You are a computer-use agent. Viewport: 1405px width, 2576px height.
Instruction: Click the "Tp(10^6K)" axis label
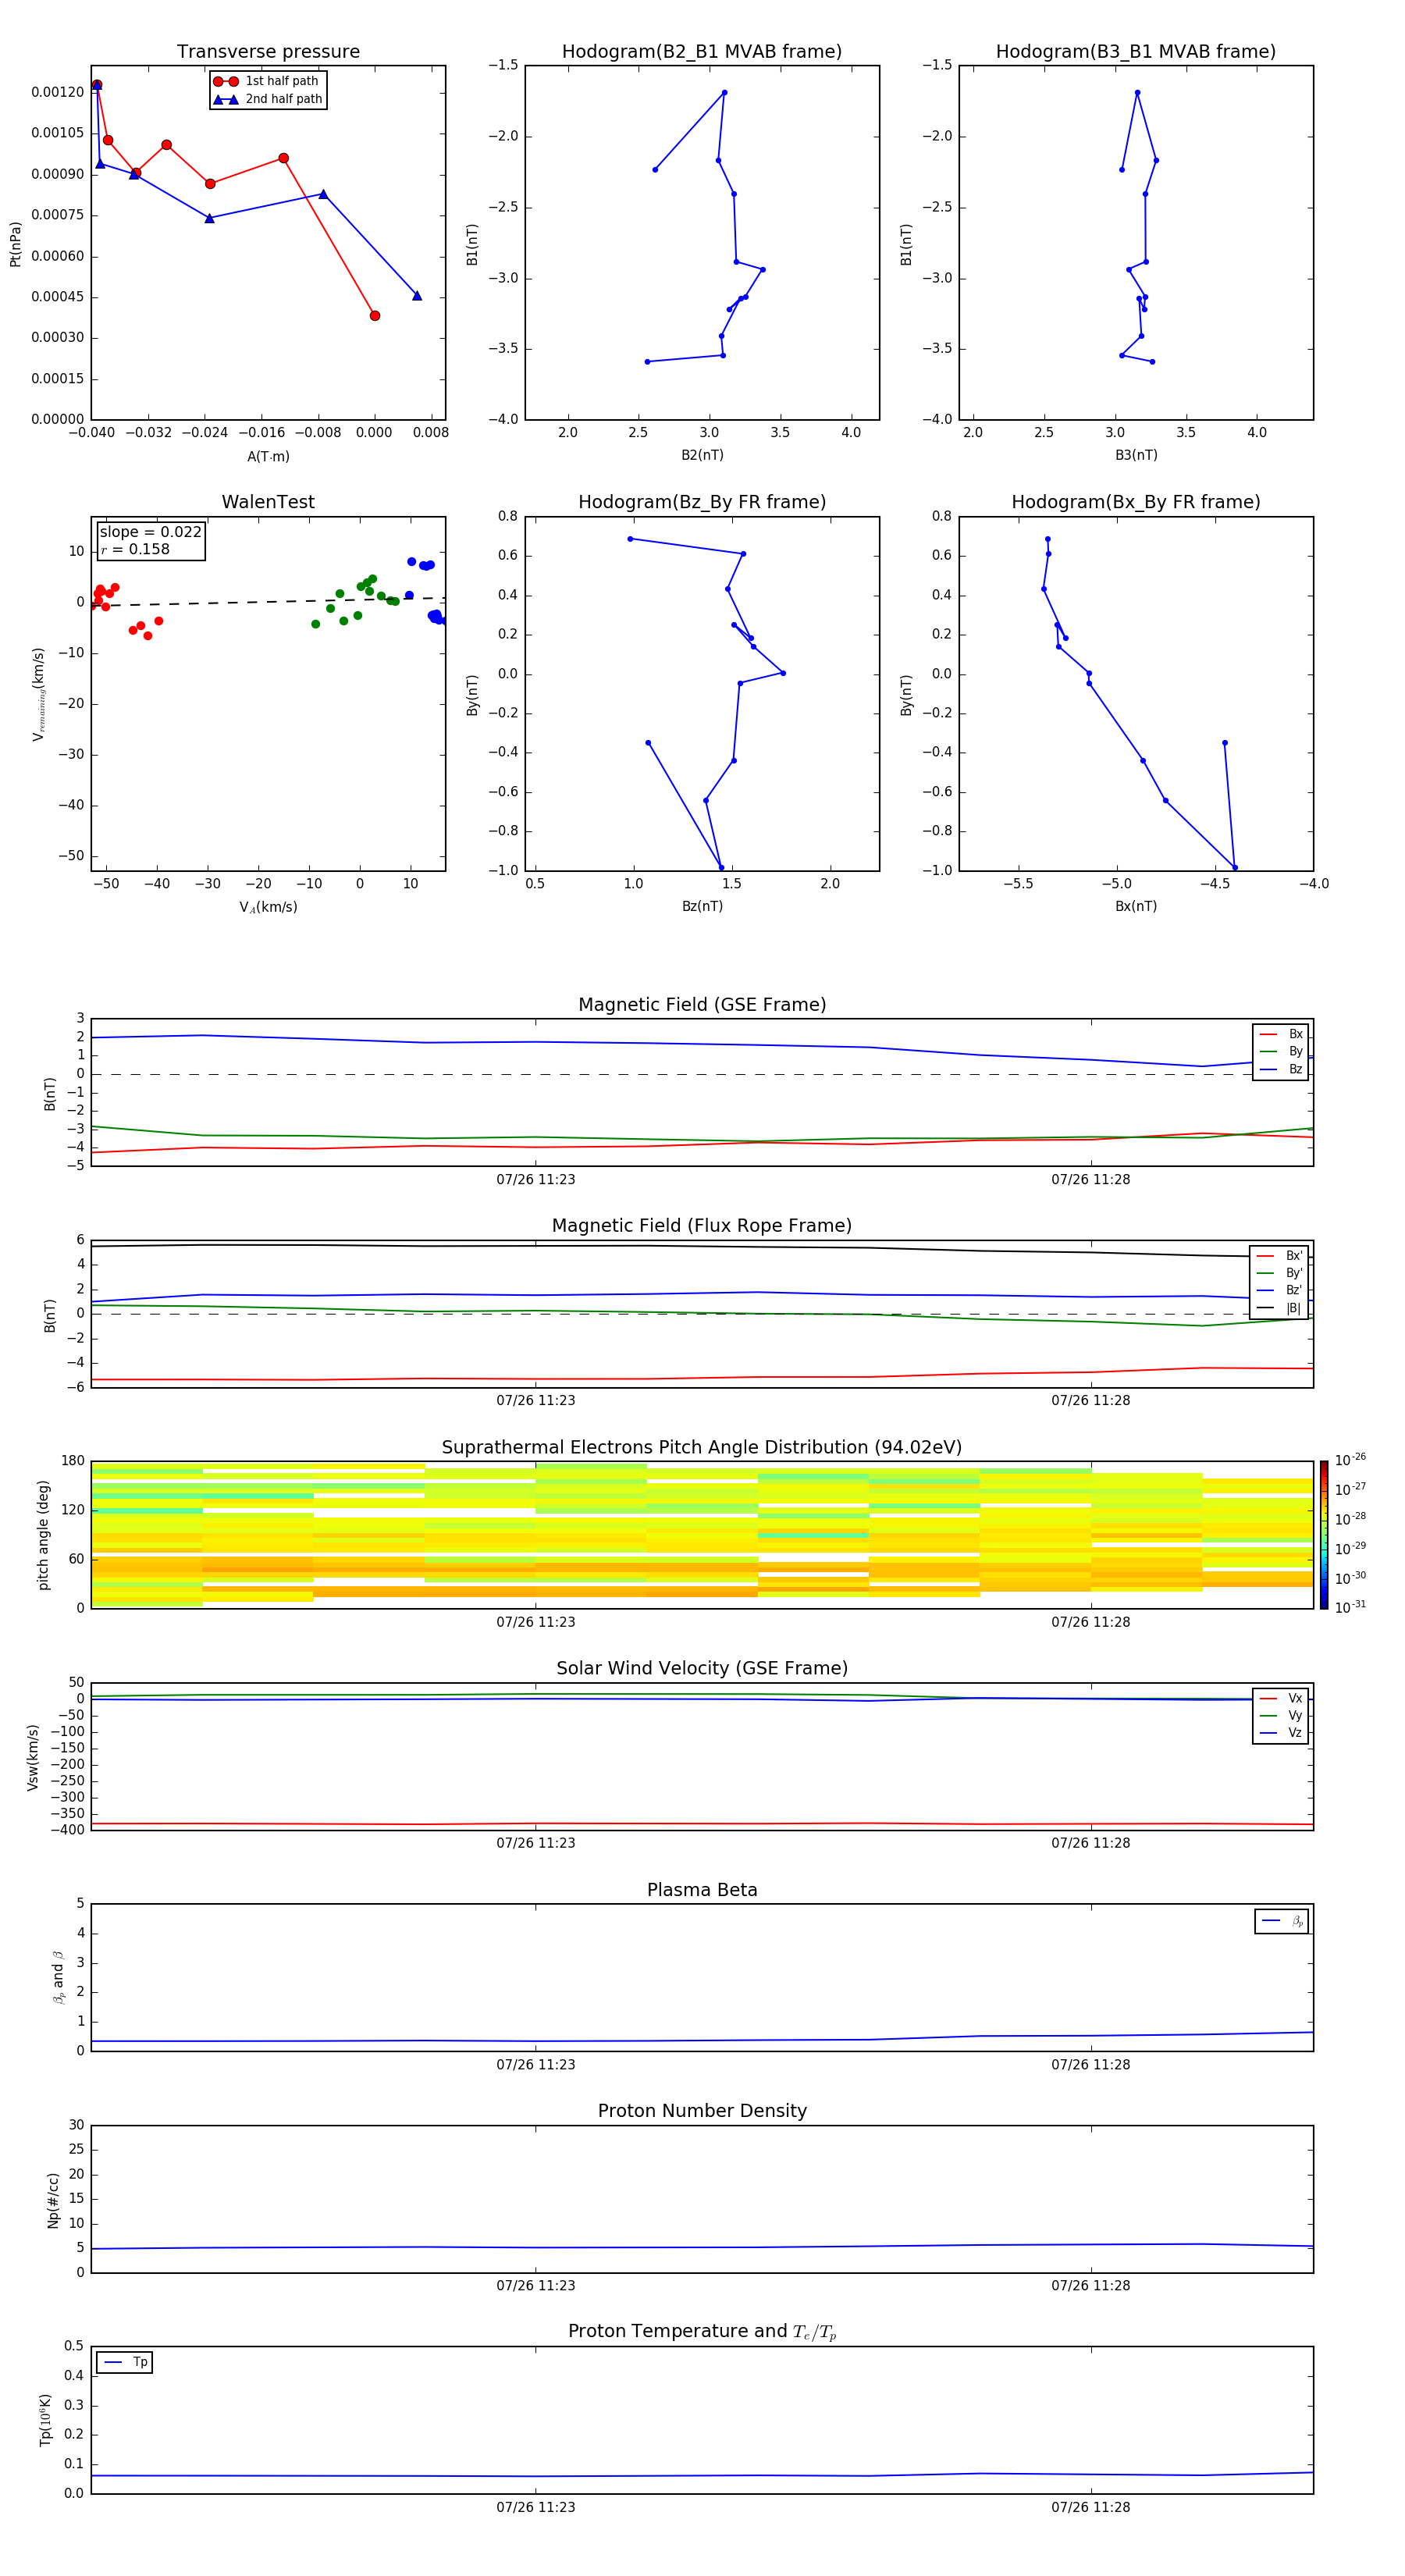coord(46,2420)
